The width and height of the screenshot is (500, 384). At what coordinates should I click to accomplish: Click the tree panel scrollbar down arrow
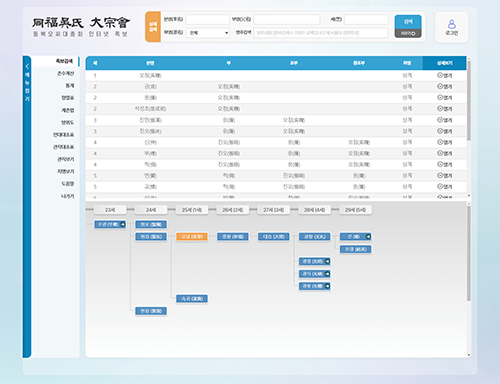469,355
